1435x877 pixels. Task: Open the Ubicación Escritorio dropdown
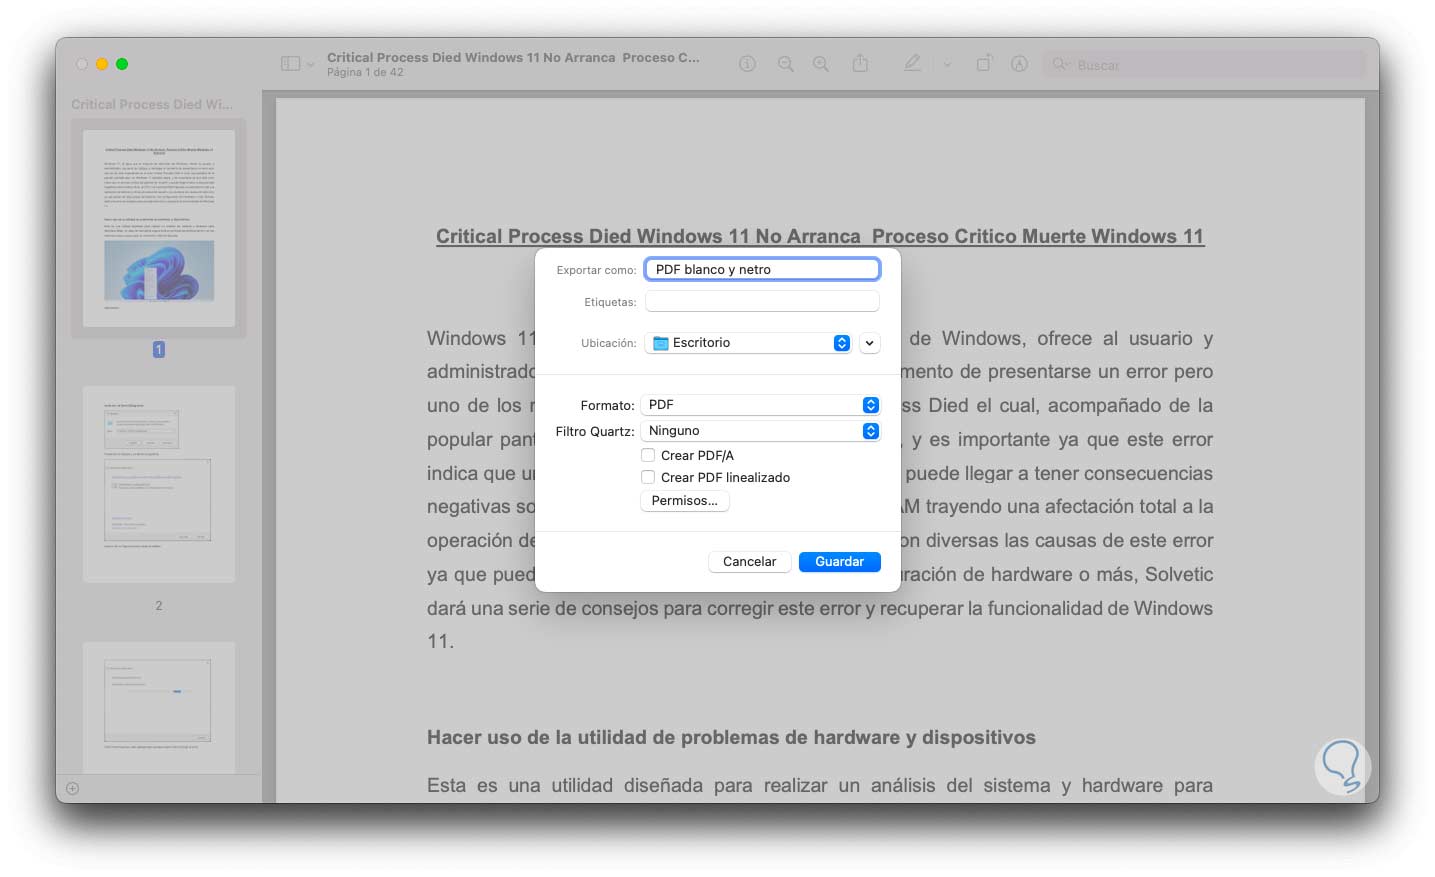point(748,343)
